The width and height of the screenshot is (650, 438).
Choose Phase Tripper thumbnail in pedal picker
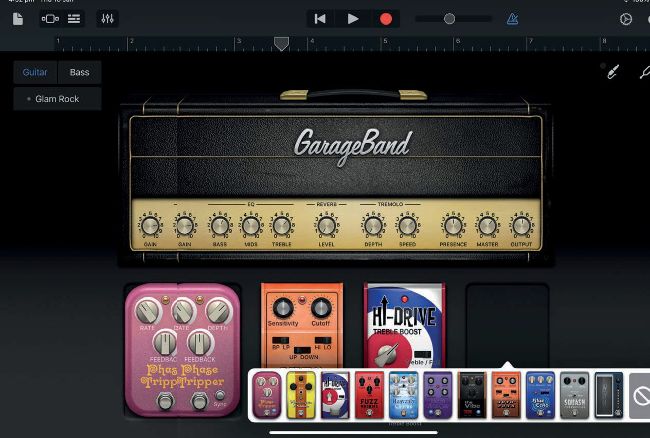click(x=267, y=395)
